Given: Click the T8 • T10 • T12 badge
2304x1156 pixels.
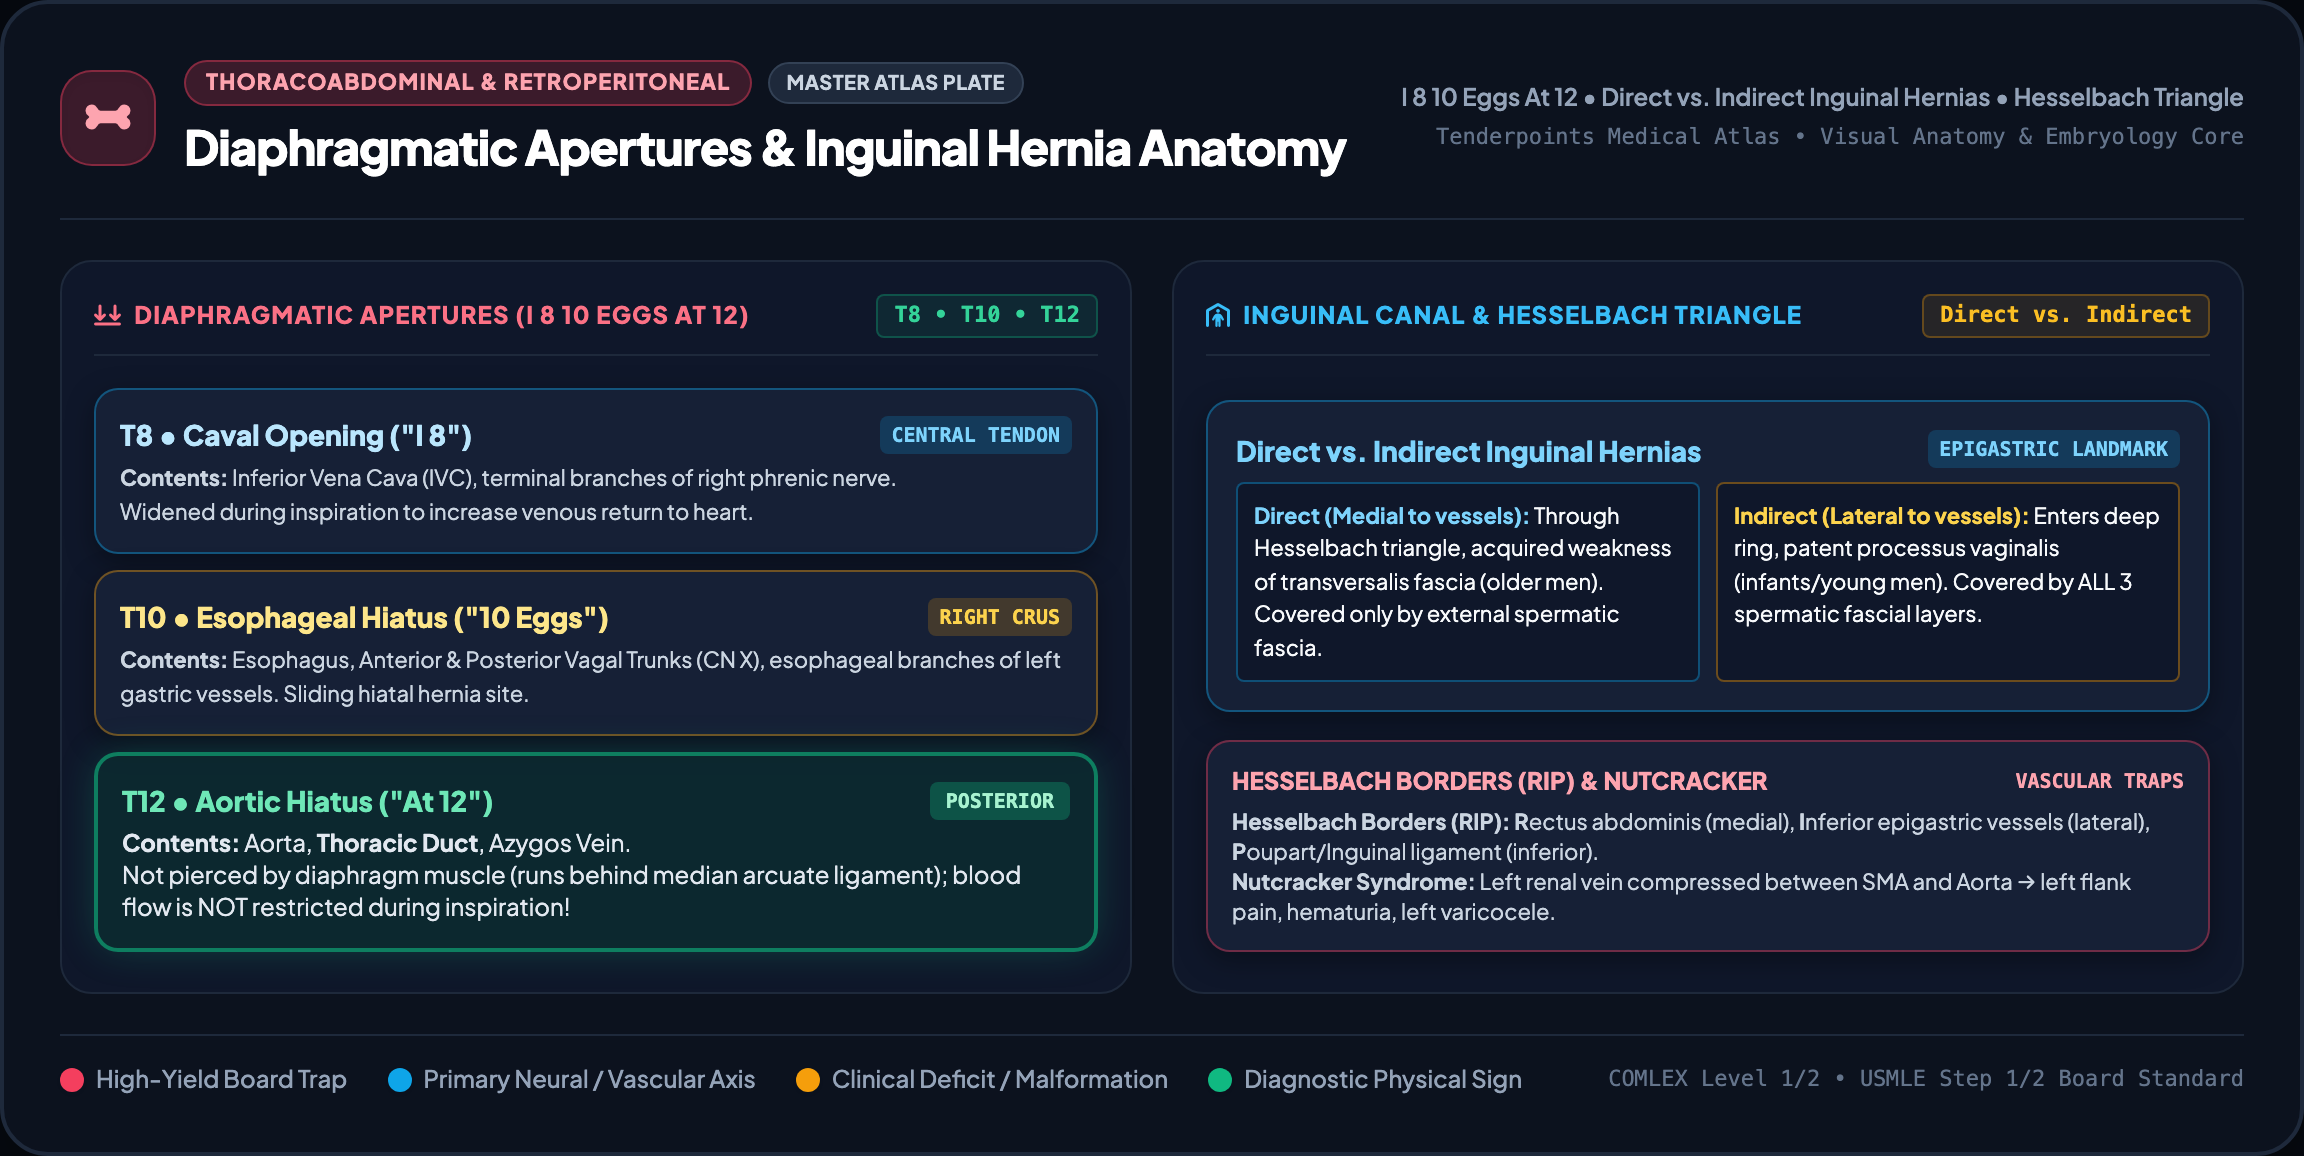Looking at the screenshot, I should click(986, 316).
